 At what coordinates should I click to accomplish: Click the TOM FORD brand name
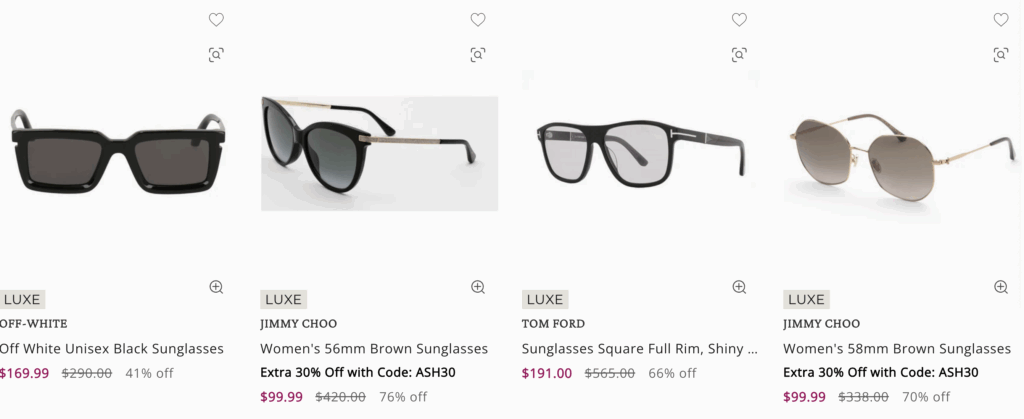(x=553, y=324)
